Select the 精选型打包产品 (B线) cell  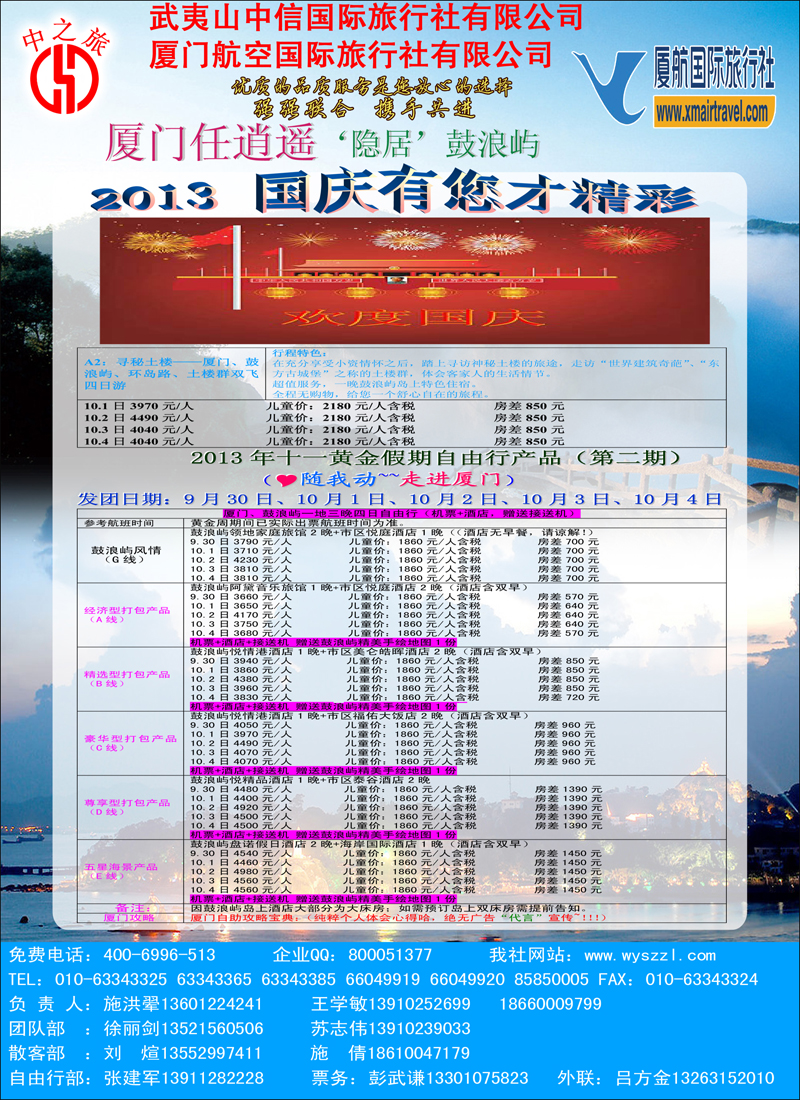pyautogui.click(x=131, y=678)
